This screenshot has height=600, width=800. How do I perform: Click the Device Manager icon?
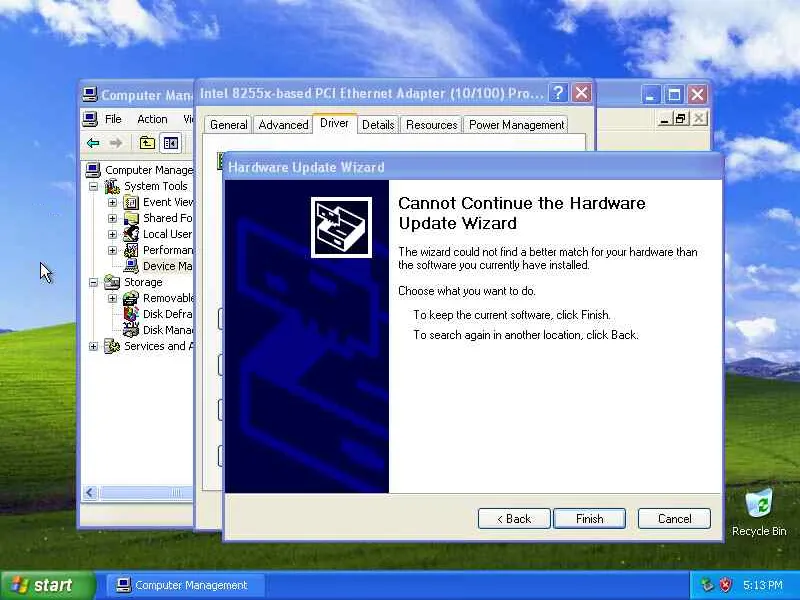131,266
